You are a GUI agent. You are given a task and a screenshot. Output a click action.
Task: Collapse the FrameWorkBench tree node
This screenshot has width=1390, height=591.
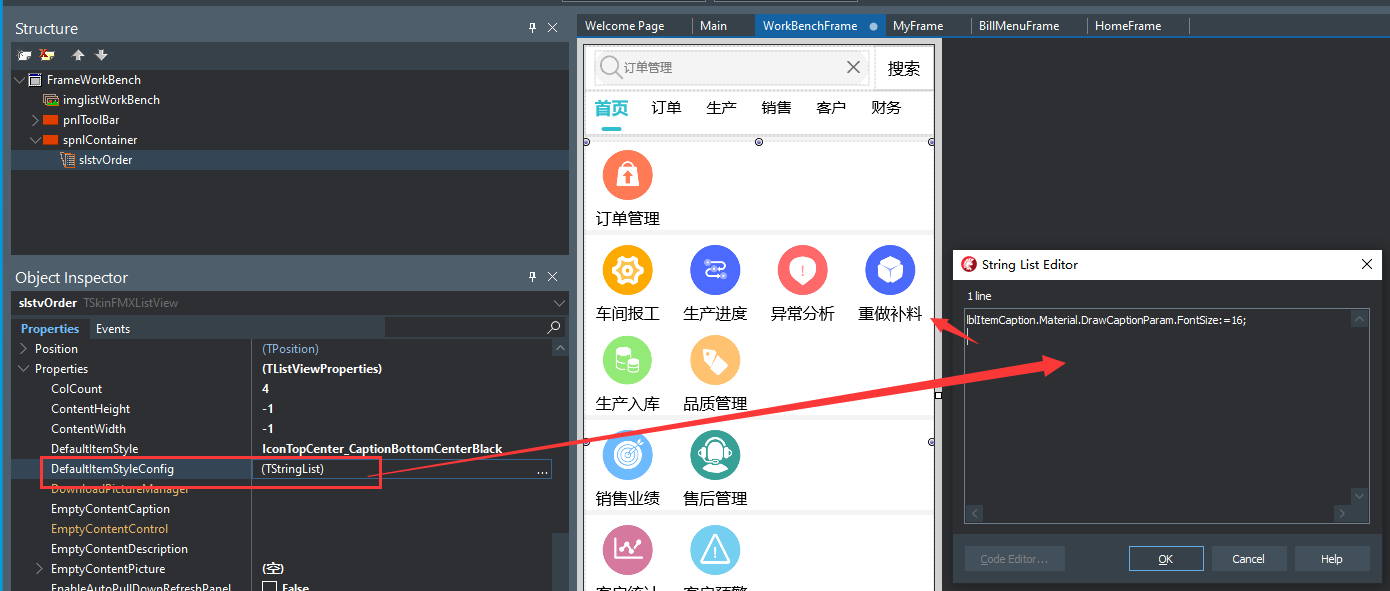[21, 80]
